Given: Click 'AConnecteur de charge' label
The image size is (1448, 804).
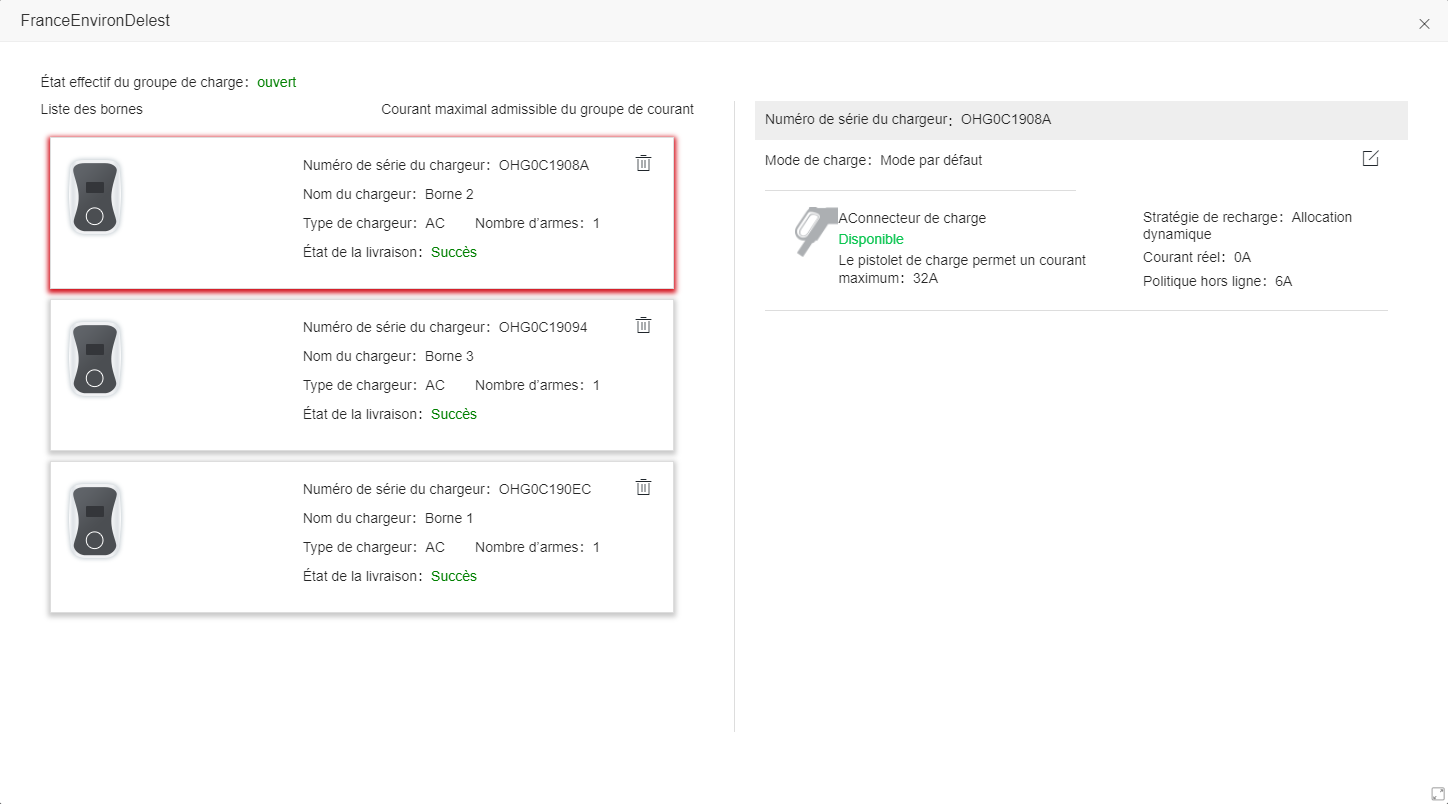Looking at the screenshot, I should pos(912,218).
